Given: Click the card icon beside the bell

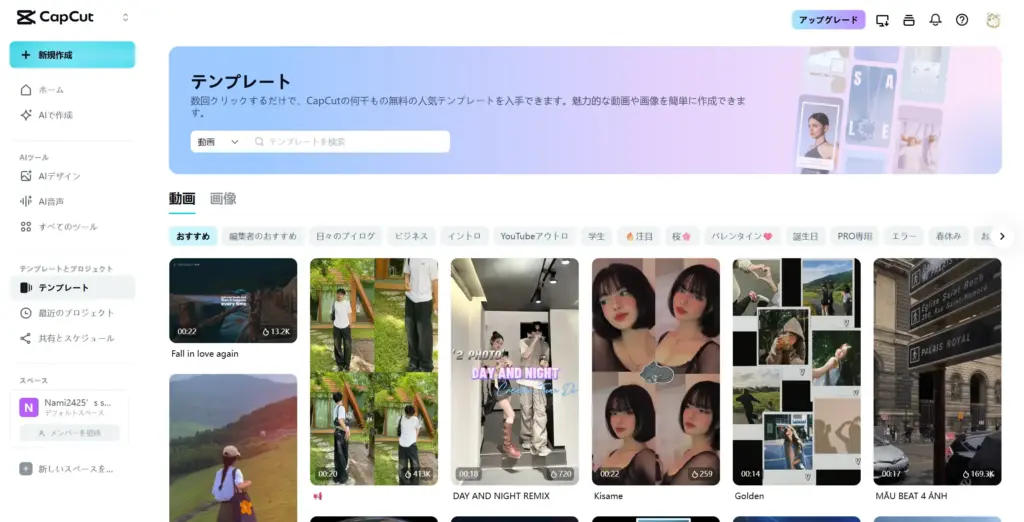Looking at the screenshot, I should pyautogui.click(x=908, y=20).
